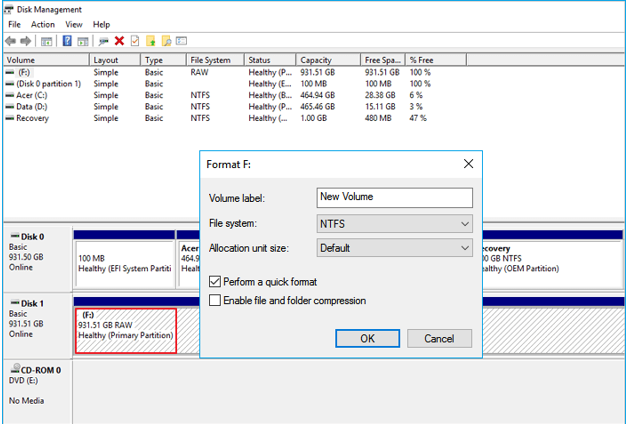Click the DVD (E:) text
Viewport: 627px width, 424px height.
tap(24, 380)
